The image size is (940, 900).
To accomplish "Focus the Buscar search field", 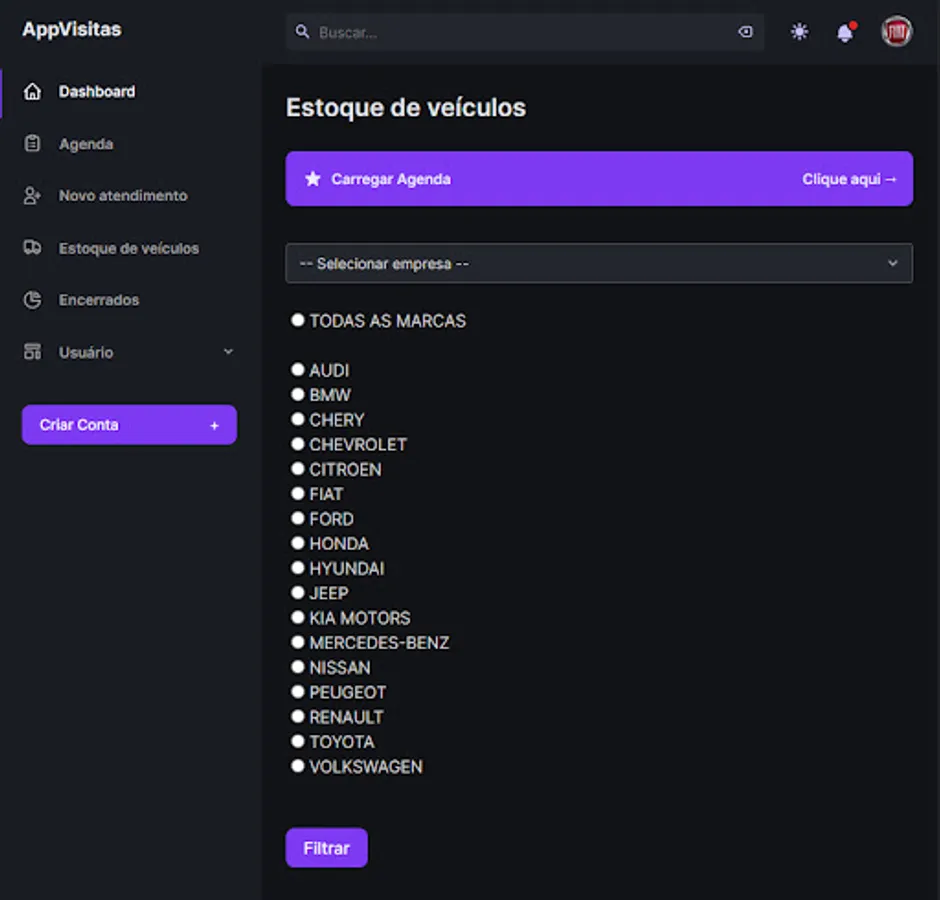I will (520, 33).
